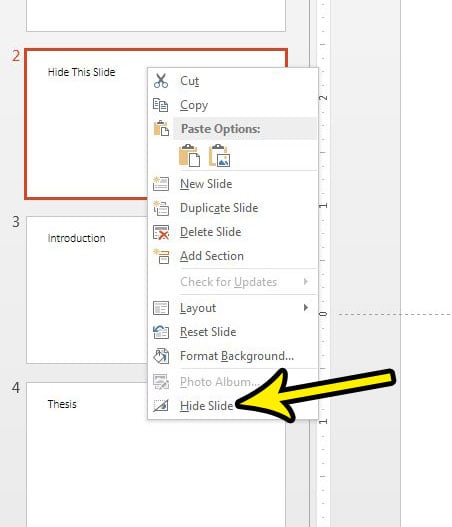Select Delete Slide menu entry
The height and width of the screenshot is (527, 452).
pos(233,232)
